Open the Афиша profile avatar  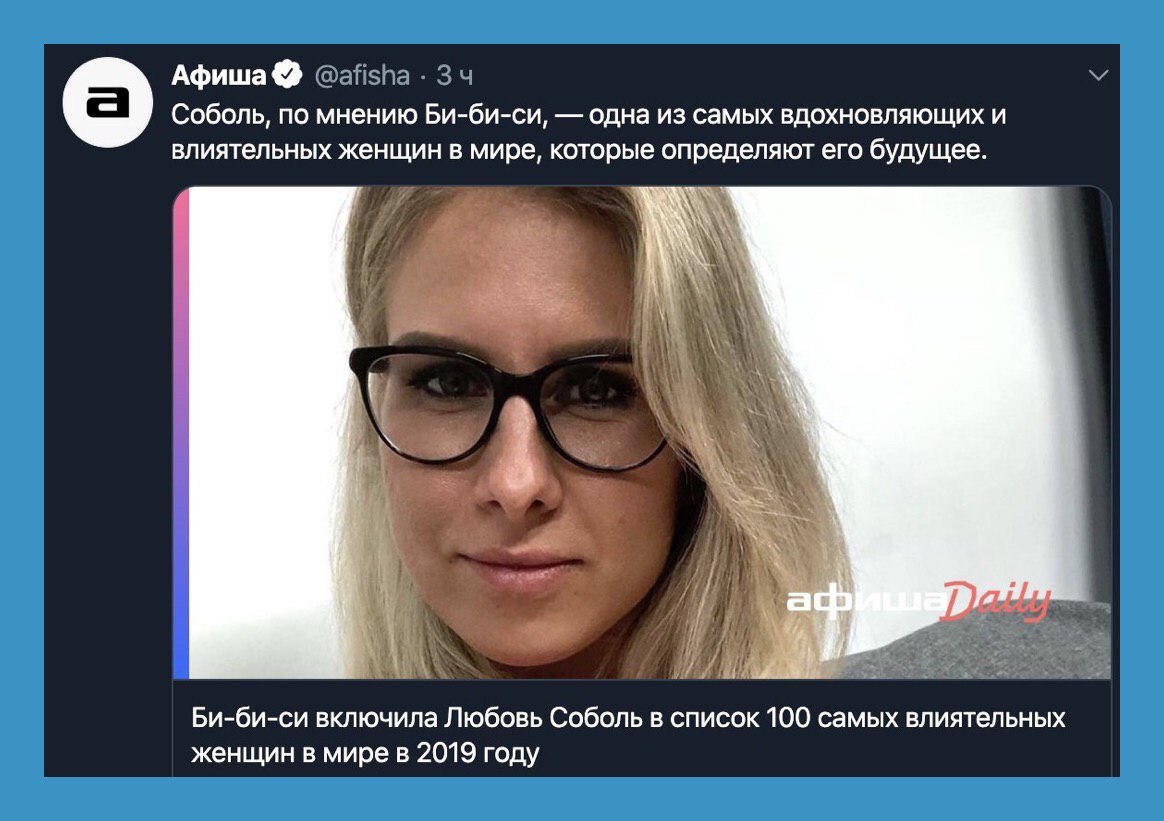[x=108, y=102]
